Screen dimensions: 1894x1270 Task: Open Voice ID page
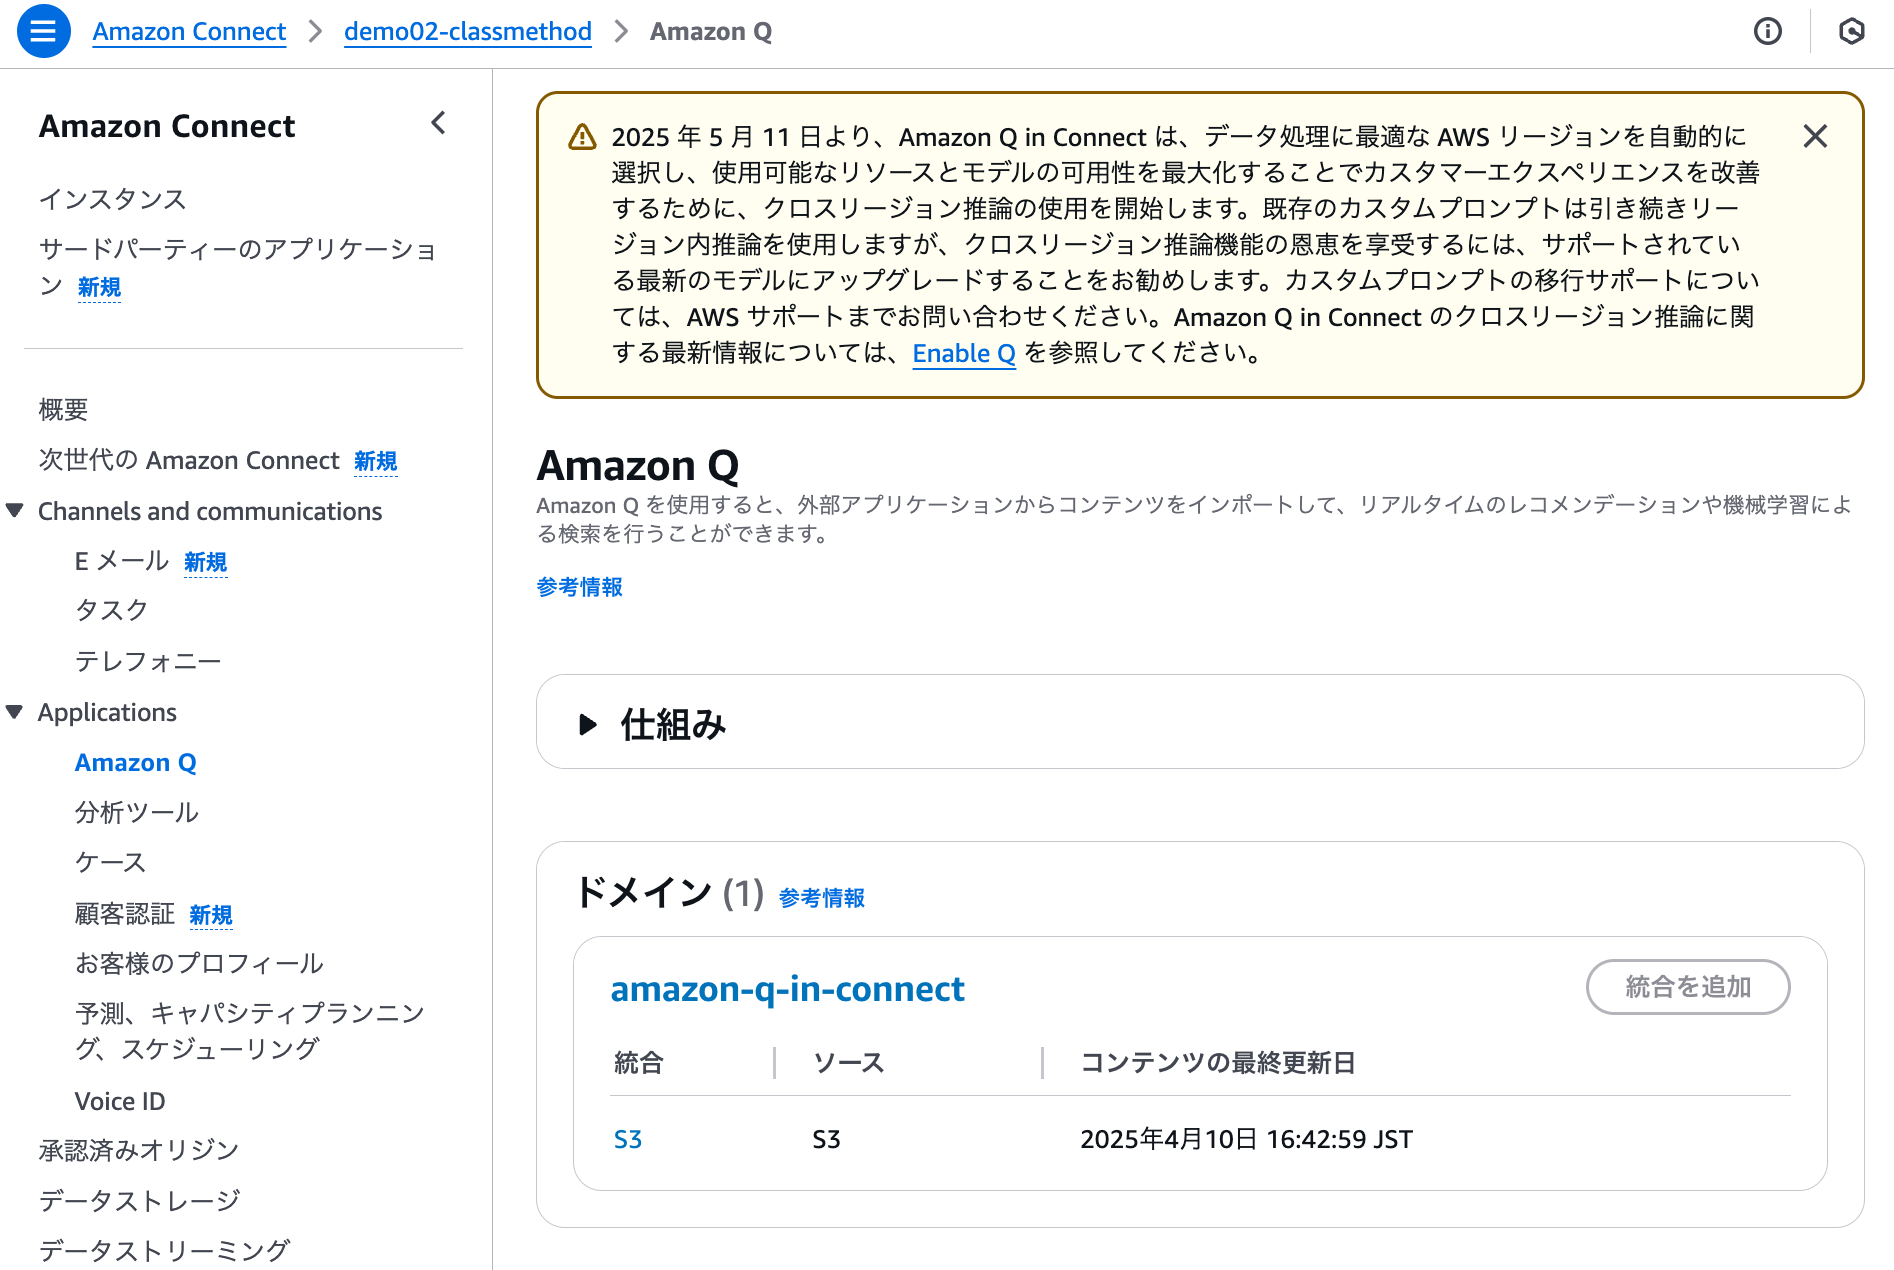120,1101
